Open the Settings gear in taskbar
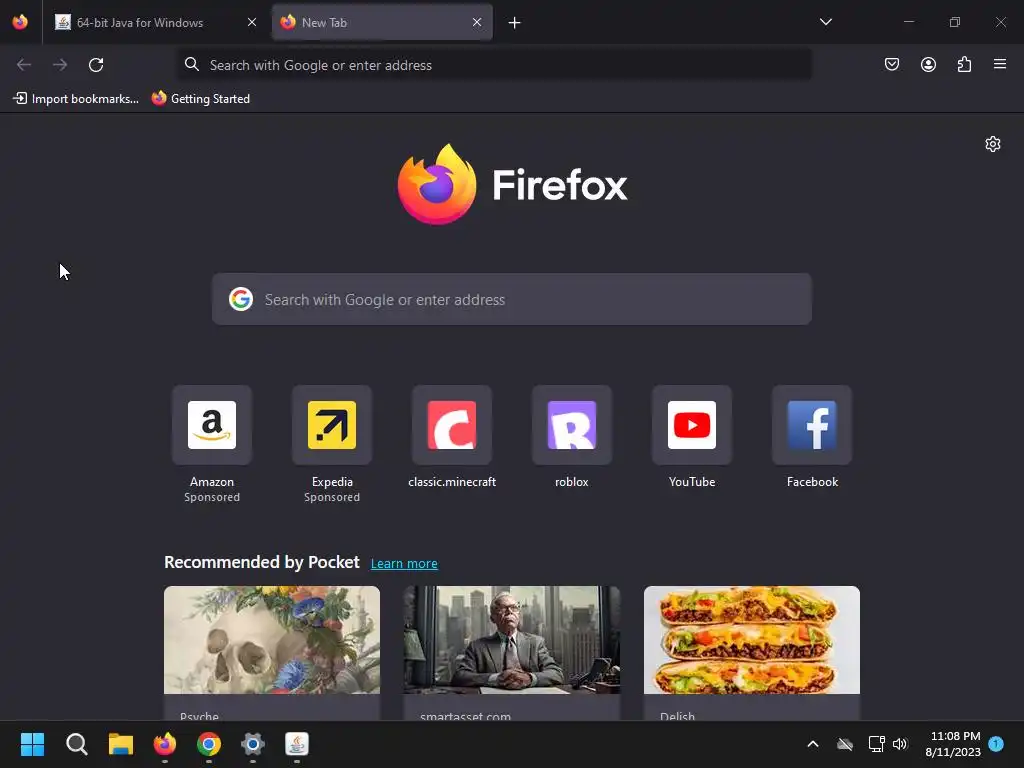Viewport: 1024px width, 768px height. point(253,744)
